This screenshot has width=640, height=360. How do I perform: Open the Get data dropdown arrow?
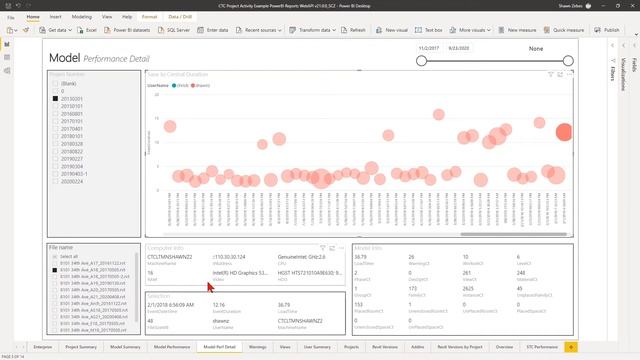[x=70, y=30]
